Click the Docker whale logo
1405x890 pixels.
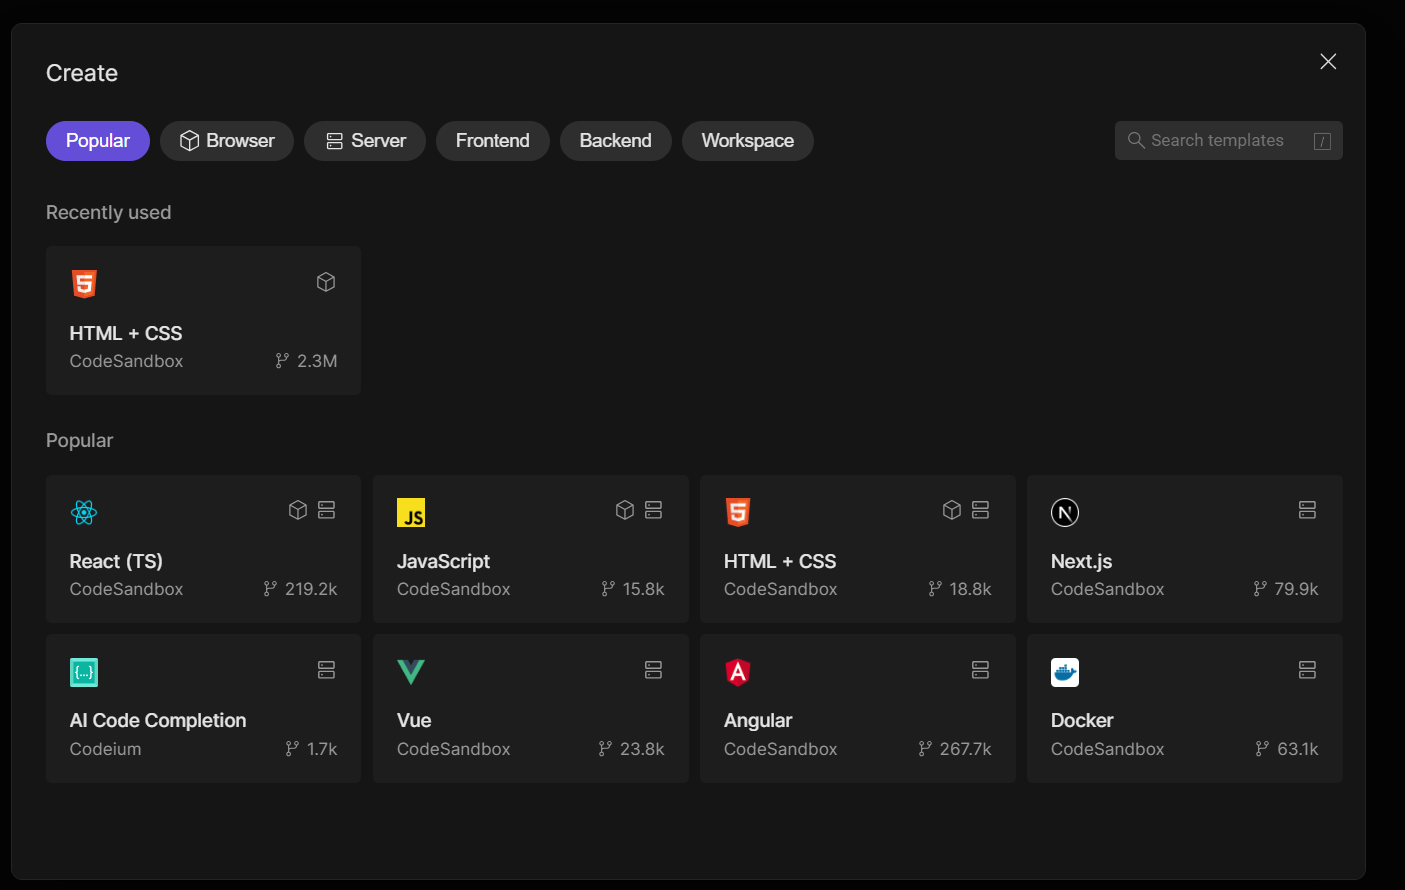point(1065,672)
